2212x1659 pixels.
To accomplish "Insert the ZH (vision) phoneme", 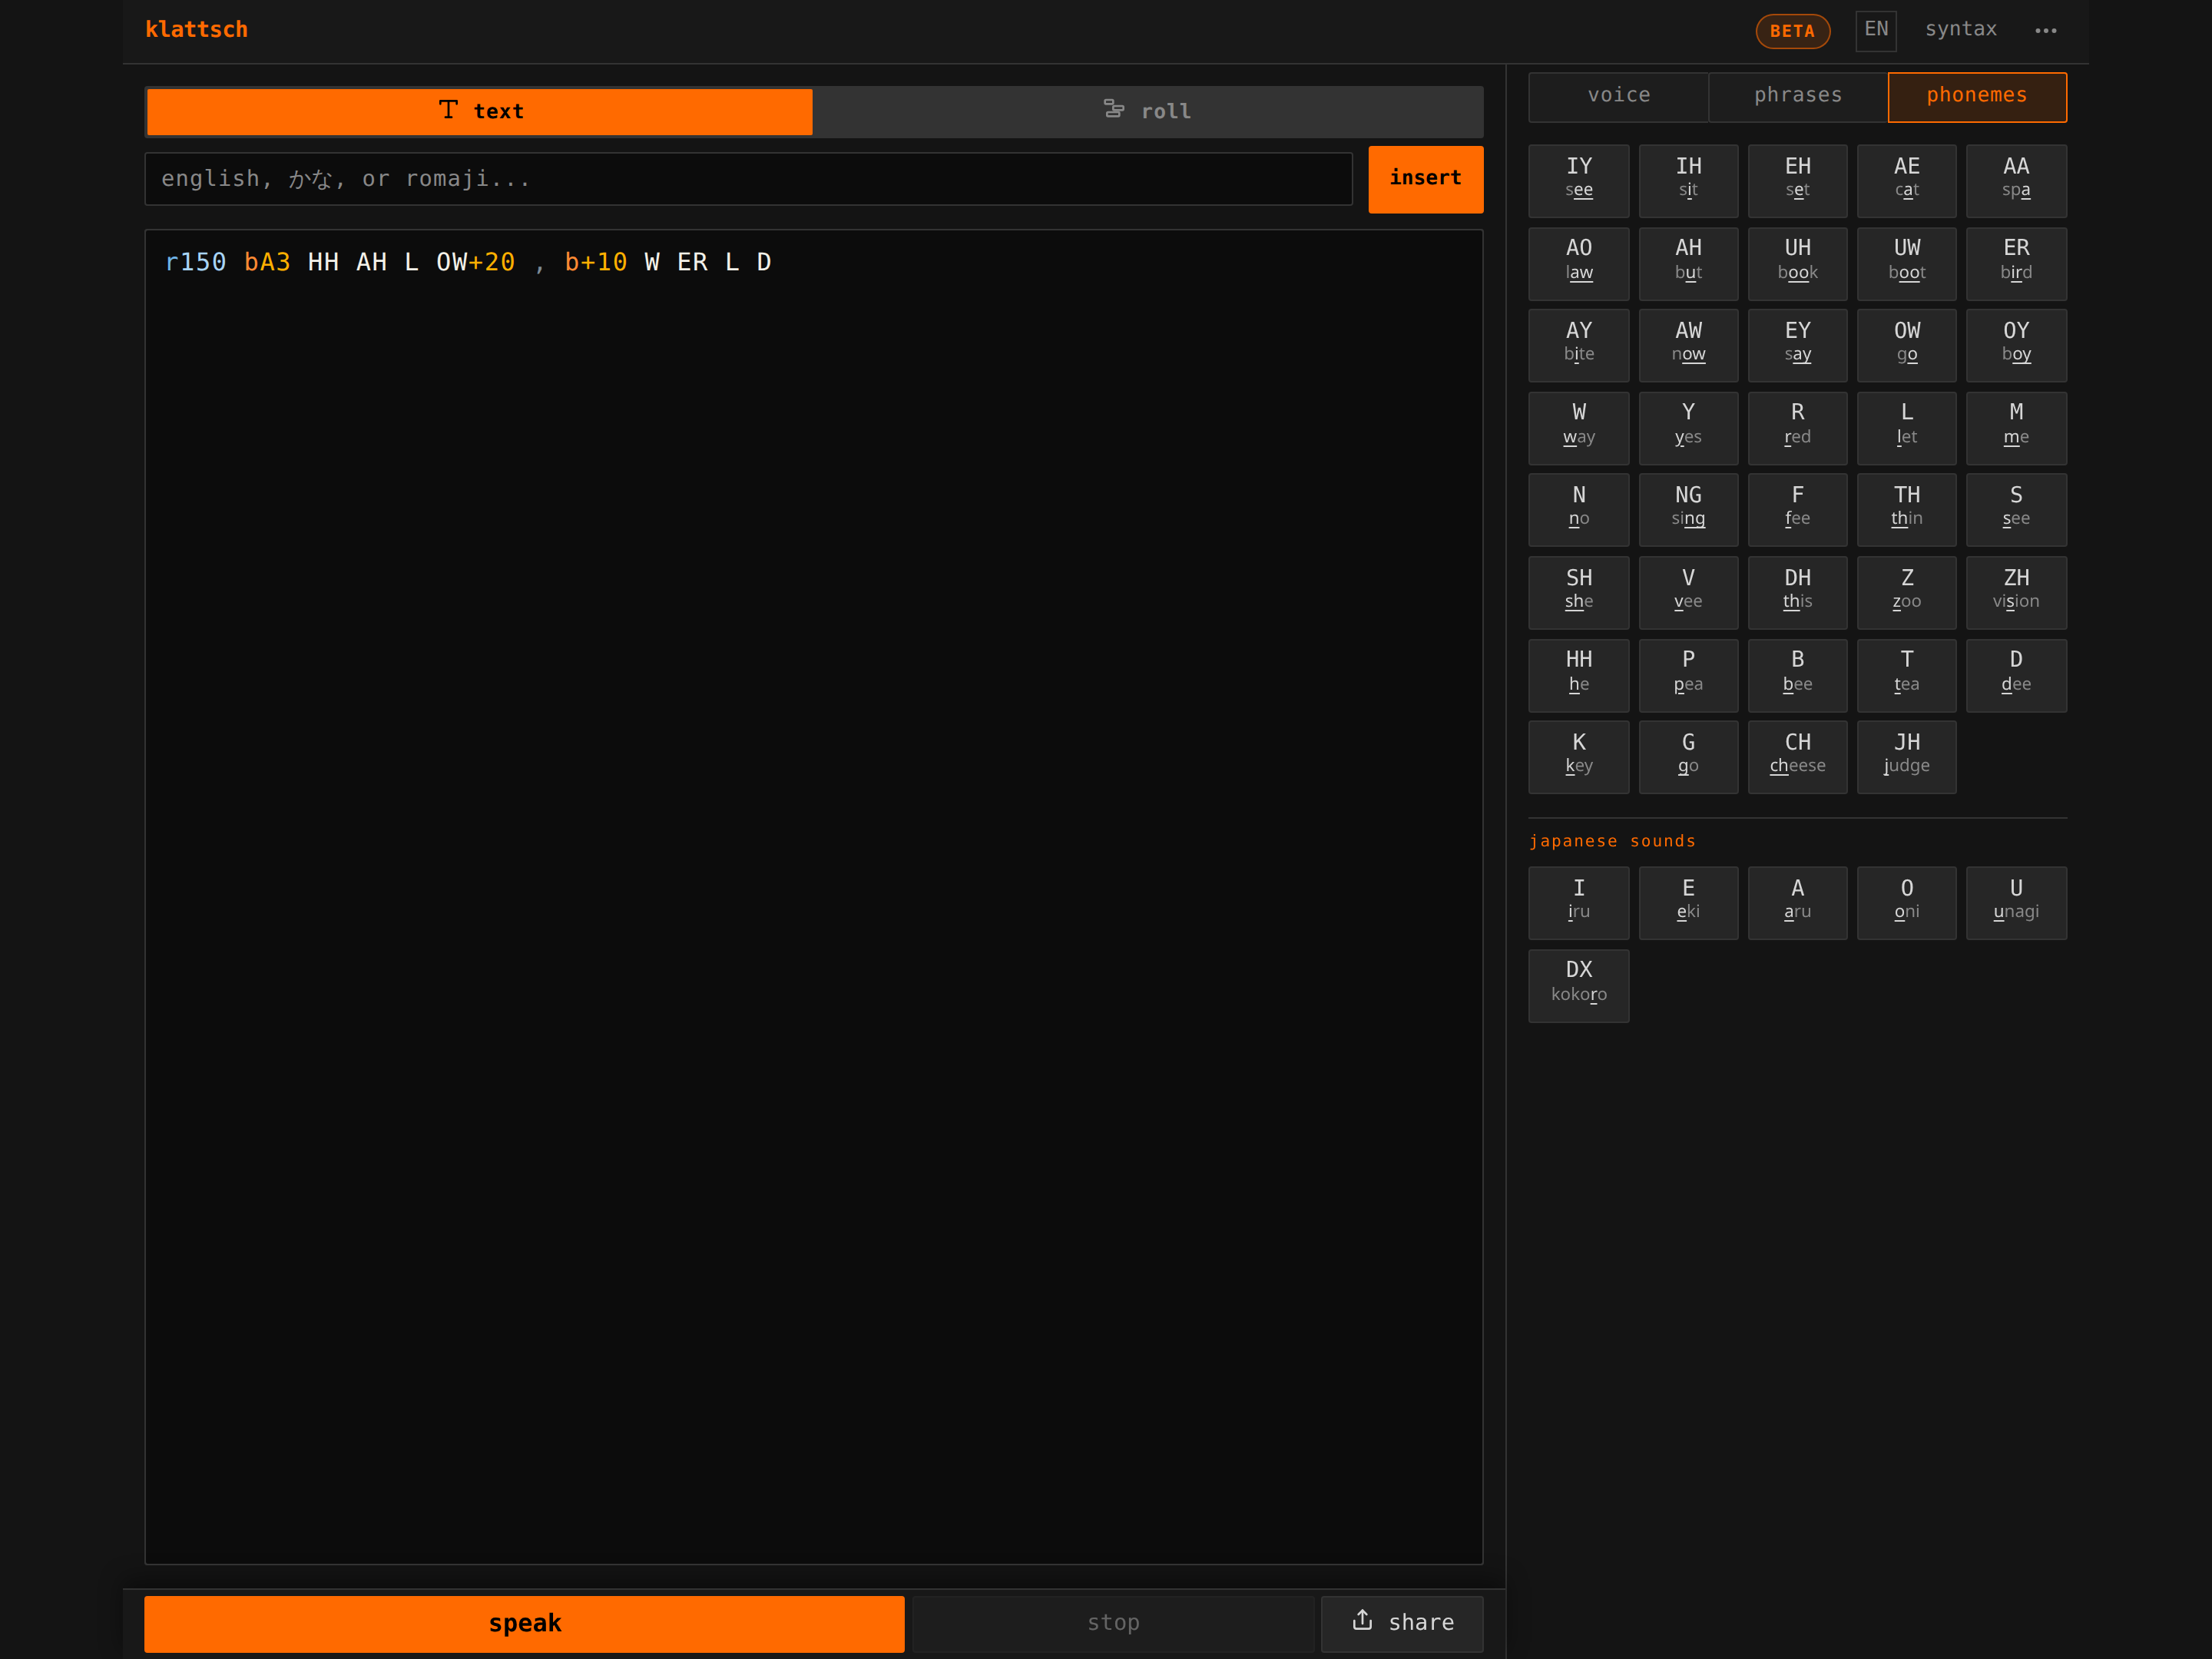I will pos(2016,593).
